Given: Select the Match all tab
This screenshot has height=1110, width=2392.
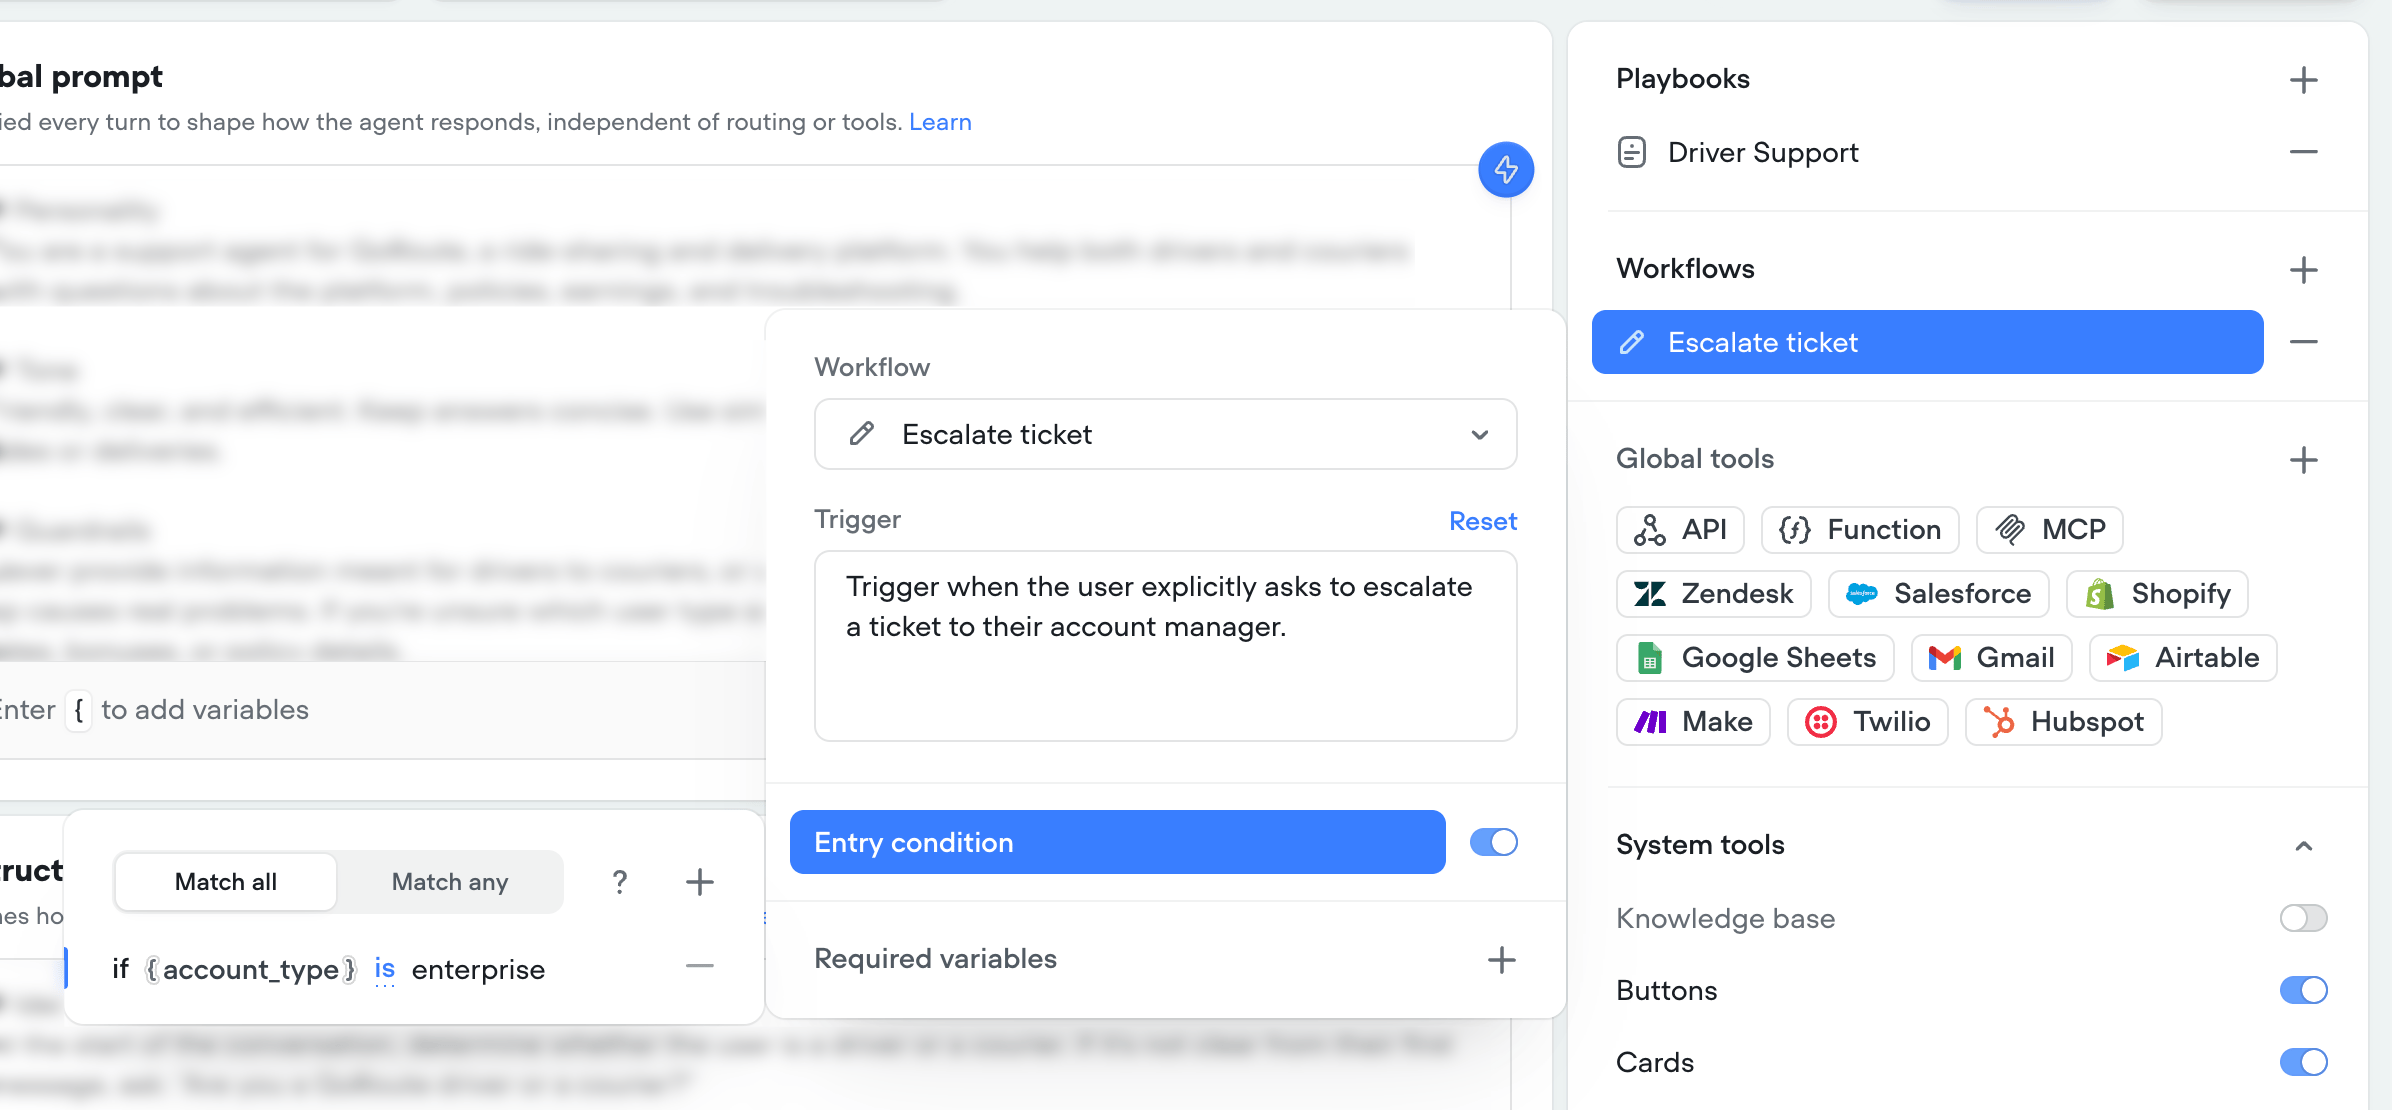Looking at the screenshot, I should pos(226,882).
